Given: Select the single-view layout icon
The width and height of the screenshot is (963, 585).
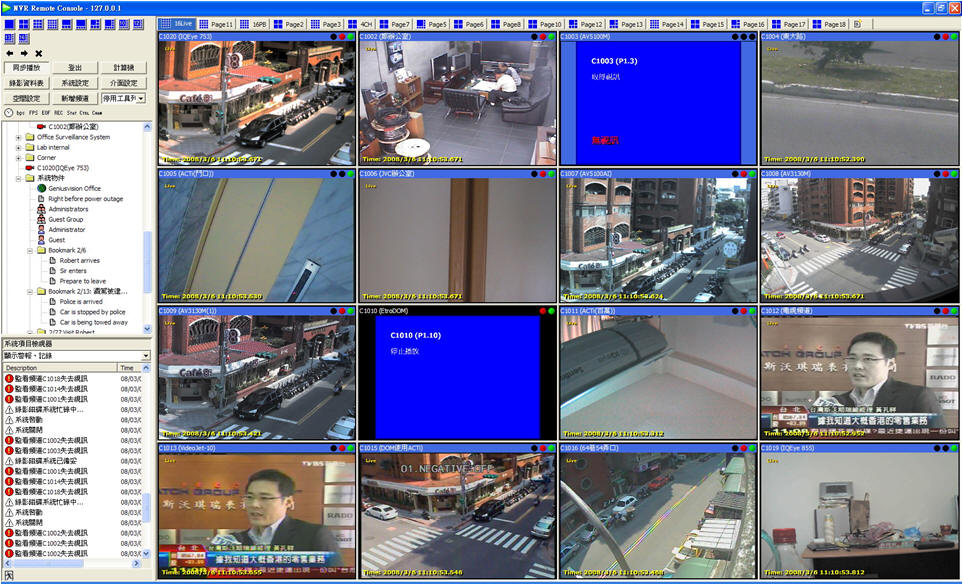Looking at the screenshot, I should [x=9, y=23].
